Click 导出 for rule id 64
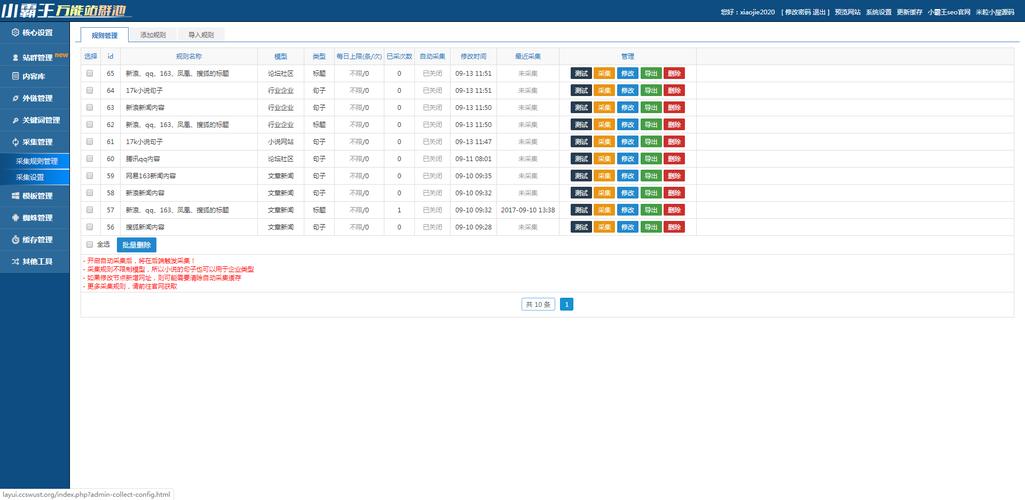The width and height of the screenshot is (1025, 500). point(651,90)
